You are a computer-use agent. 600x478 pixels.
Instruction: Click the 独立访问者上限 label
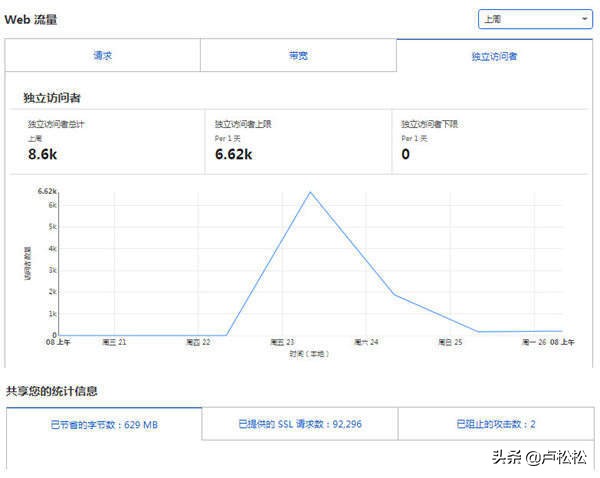(243, 124)
